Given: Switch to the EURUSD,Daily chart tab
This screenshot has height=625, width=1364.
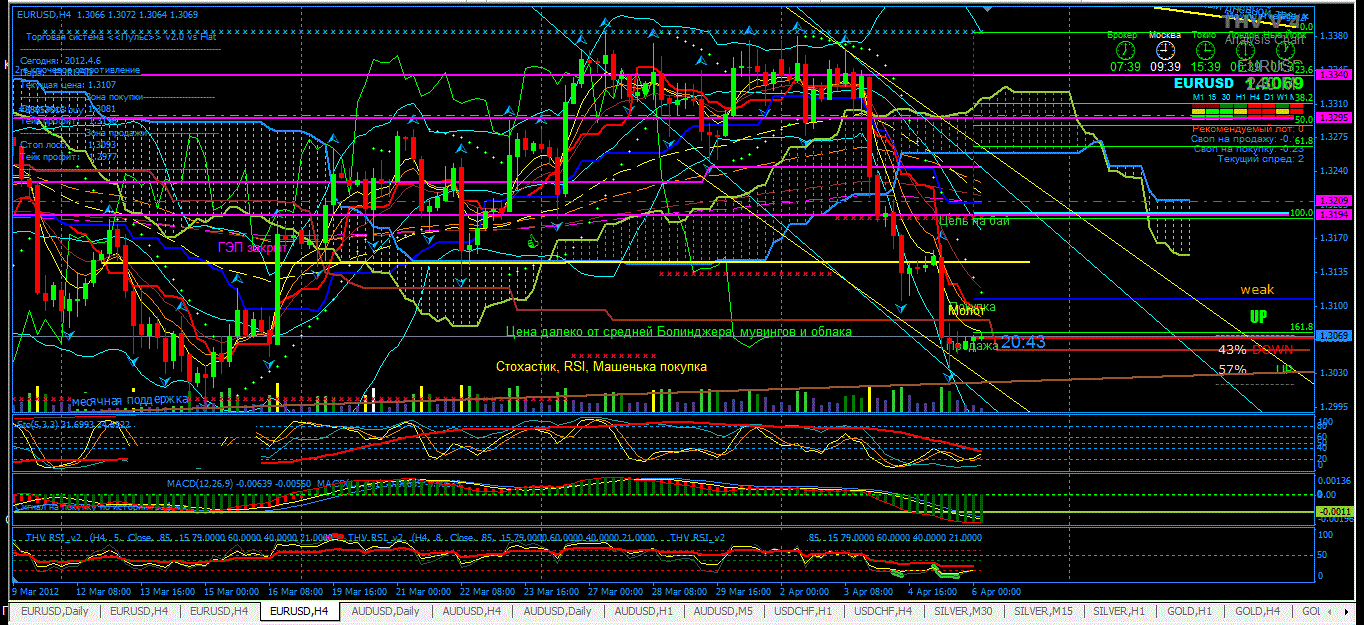Looking at the screenshot, I should pyautogui.click(x=55, y=611).
